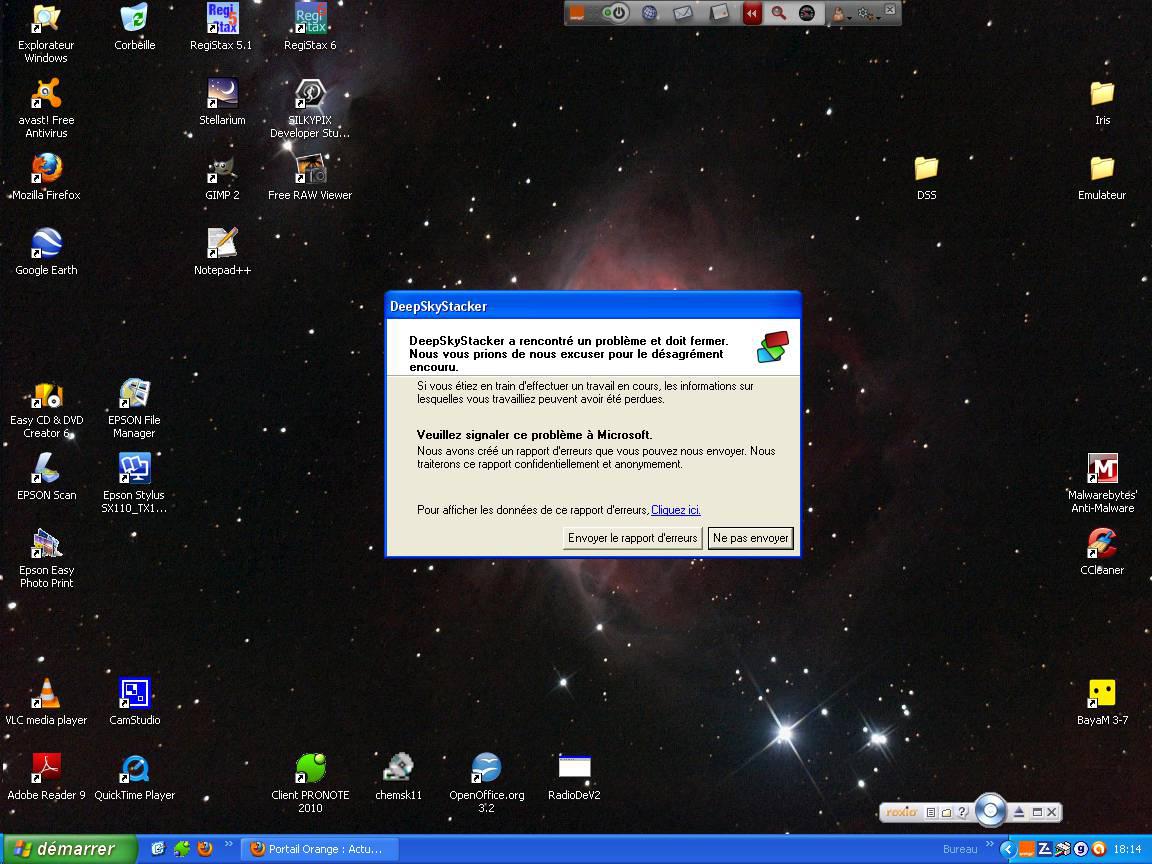Screen dimensions: 1152x864
Task: Click the magnifier search icon in top toolbar
Action: pos(778,13)
